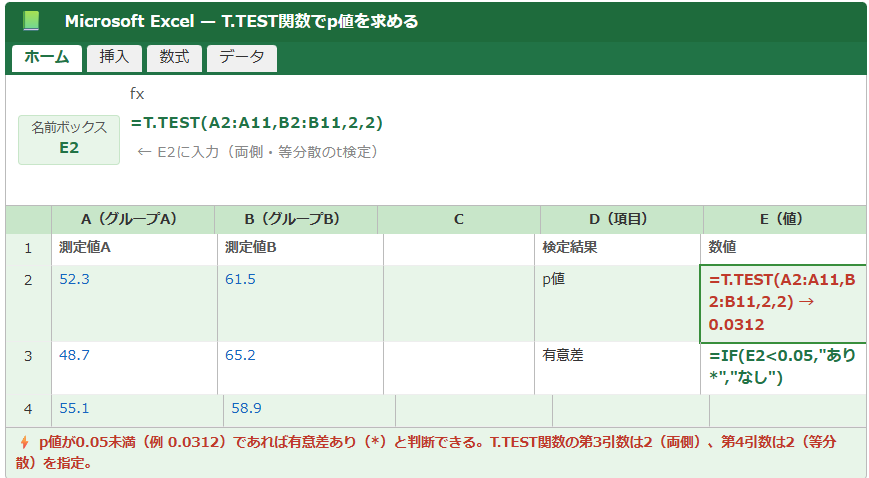
Task: Click cell E3 containing IF formula
Action: [783, 367]
